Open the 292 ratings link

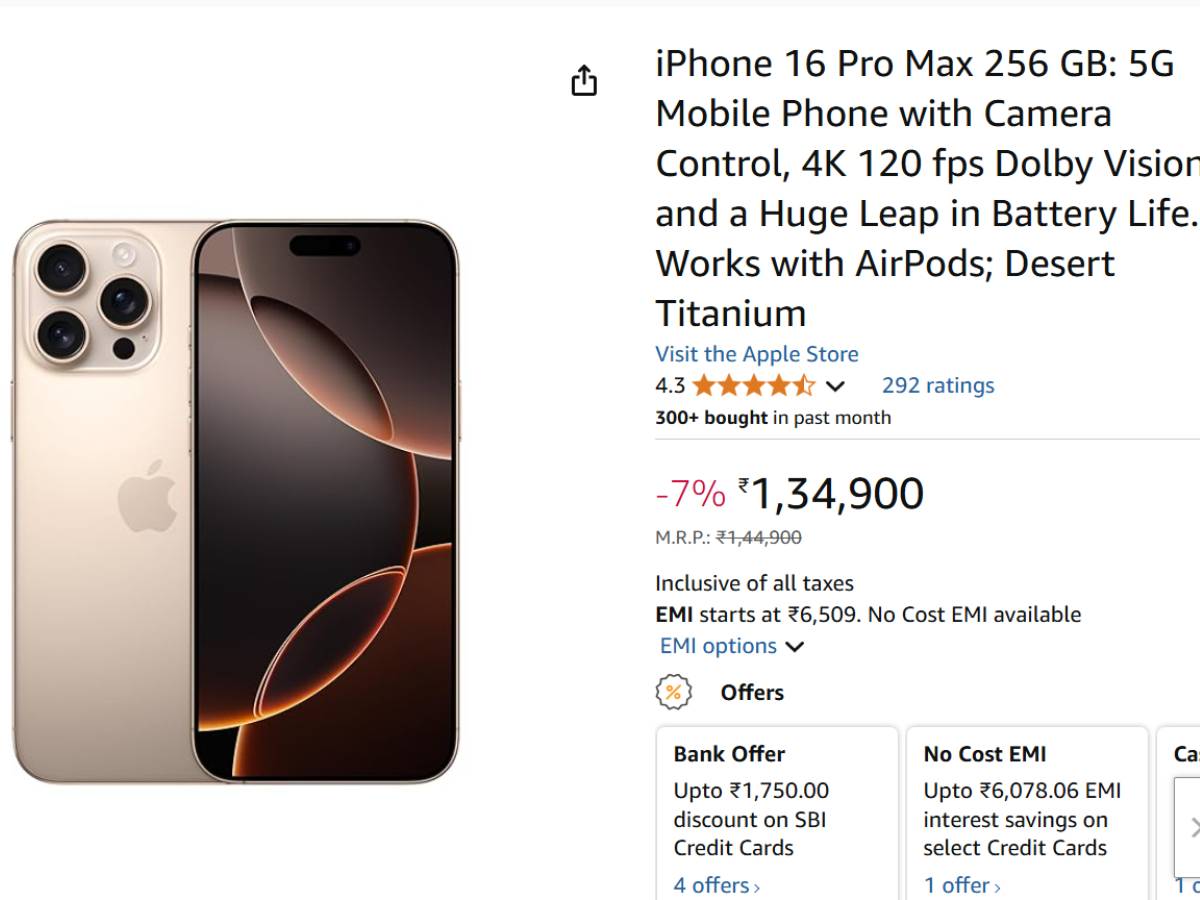937,386
